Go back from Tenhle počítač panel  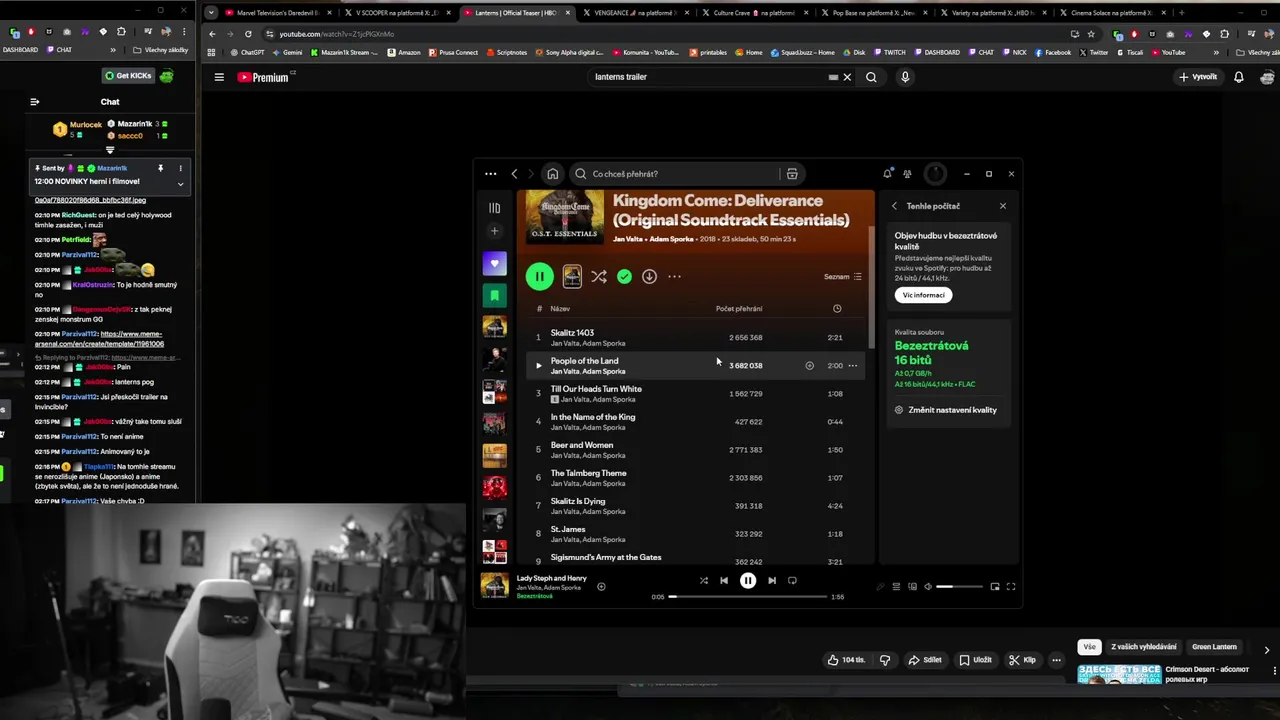point(895,206)
